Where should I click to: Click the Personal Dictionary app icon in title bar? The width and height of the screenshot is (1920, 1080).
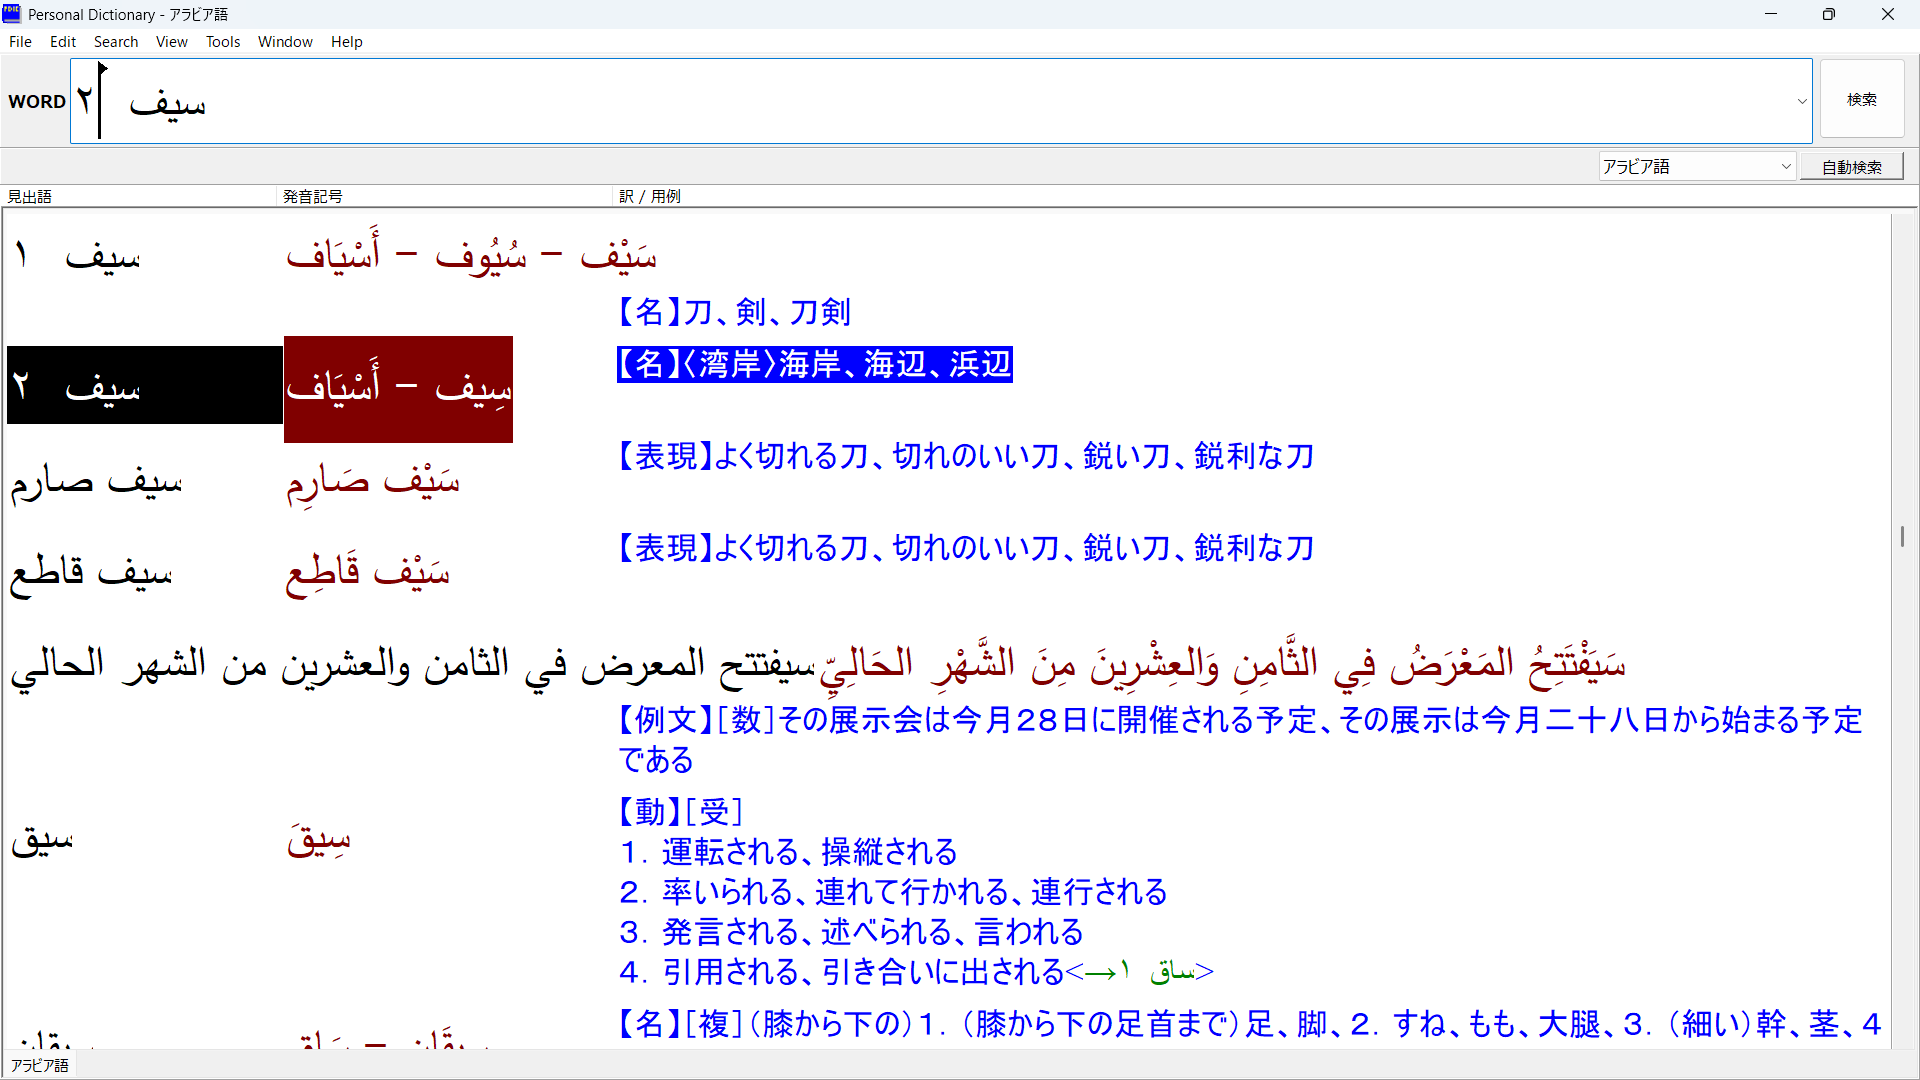(x=11, y=14)
